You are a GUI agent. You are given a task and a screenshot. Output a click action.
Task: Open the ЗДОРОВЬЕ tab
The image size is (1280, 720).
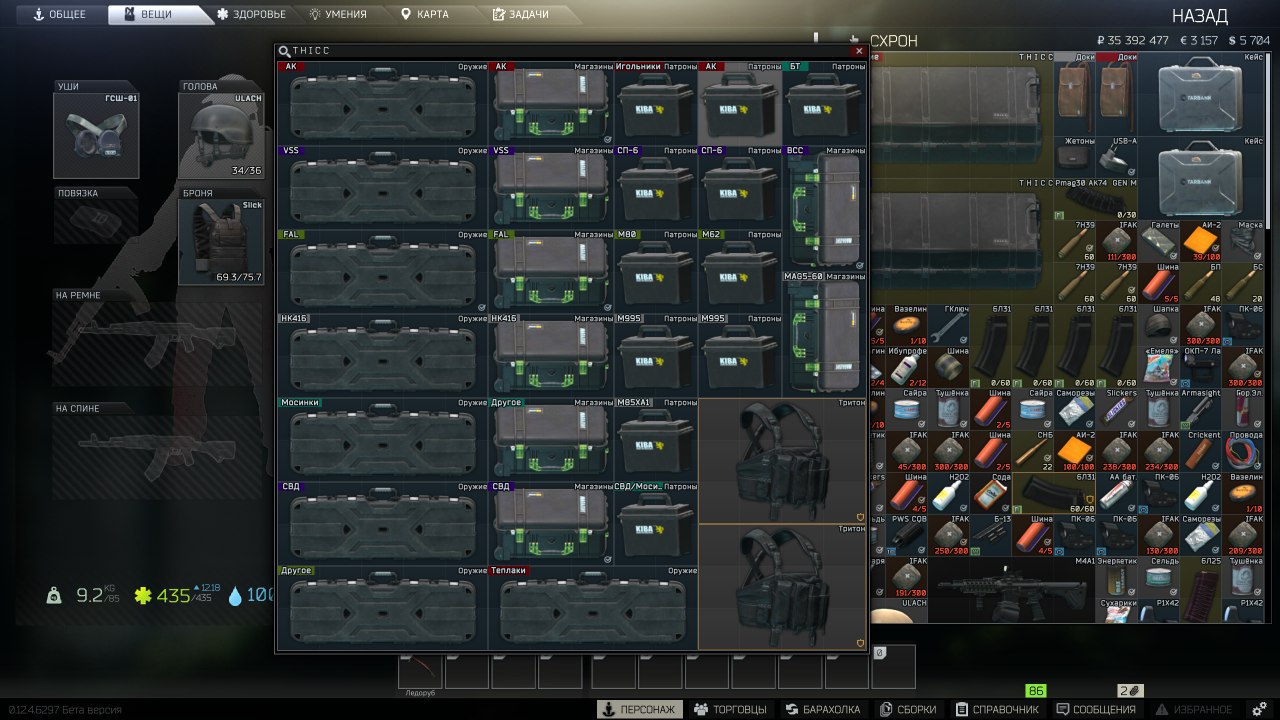click(250, 14)
